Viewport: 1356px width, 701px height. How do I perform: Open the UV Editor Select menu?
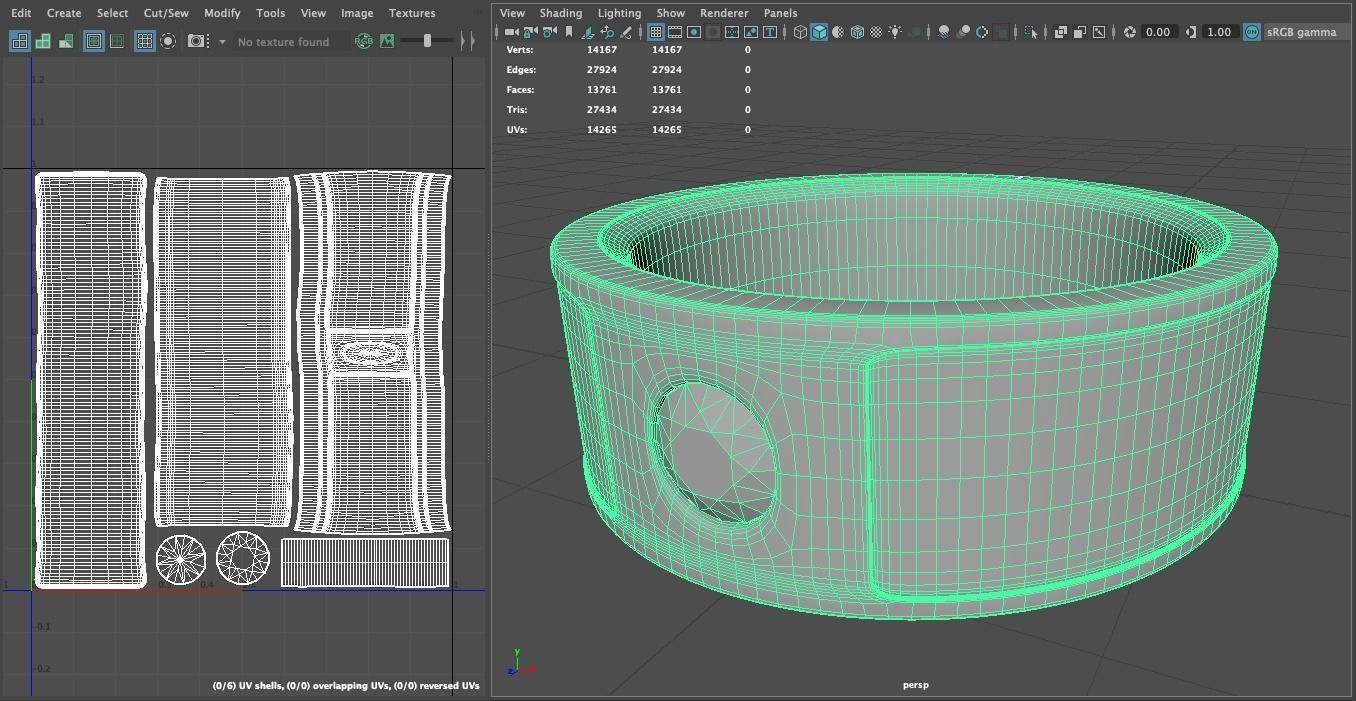[112, 13]
